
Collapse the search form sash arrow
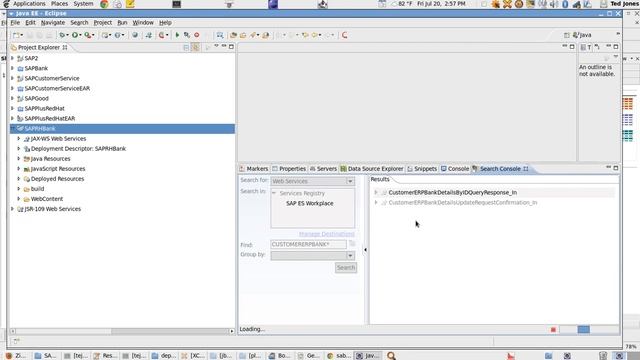tap(365, 250)
